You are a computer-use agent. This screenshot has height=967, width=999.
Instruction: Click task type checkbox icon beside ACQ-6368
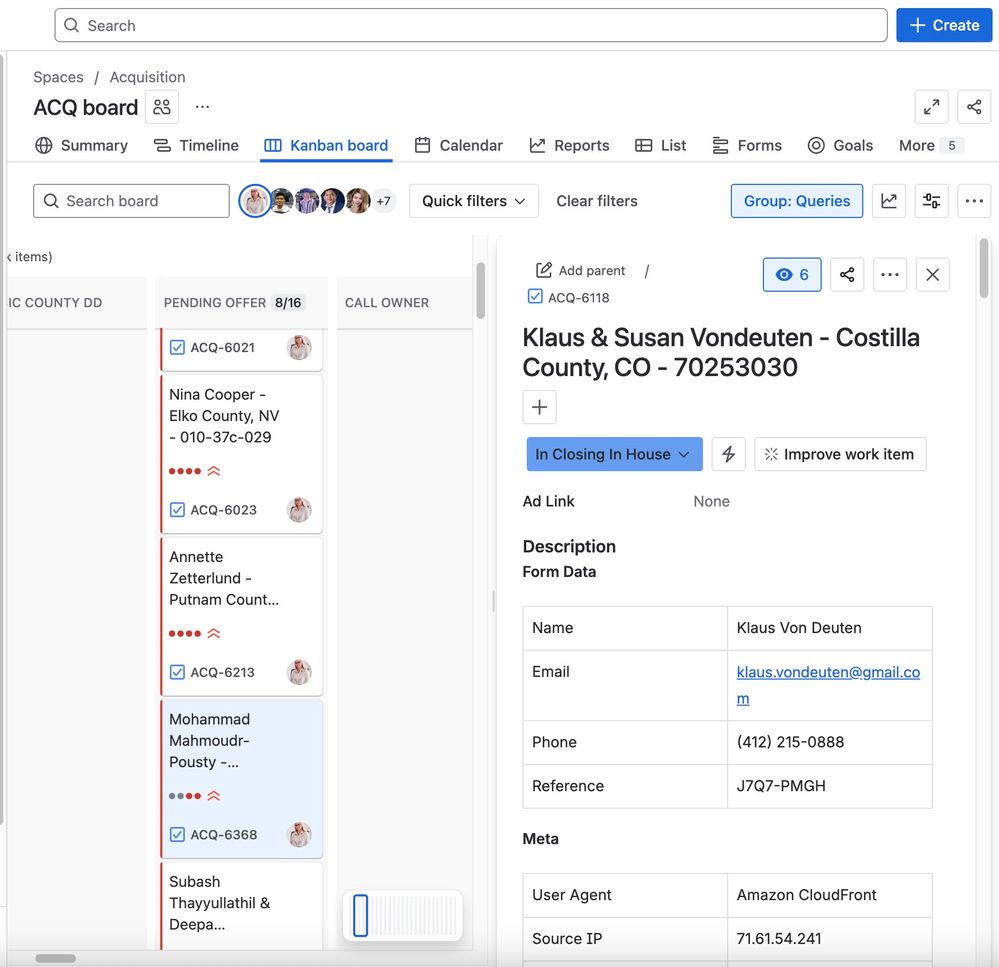click(177, 834)
